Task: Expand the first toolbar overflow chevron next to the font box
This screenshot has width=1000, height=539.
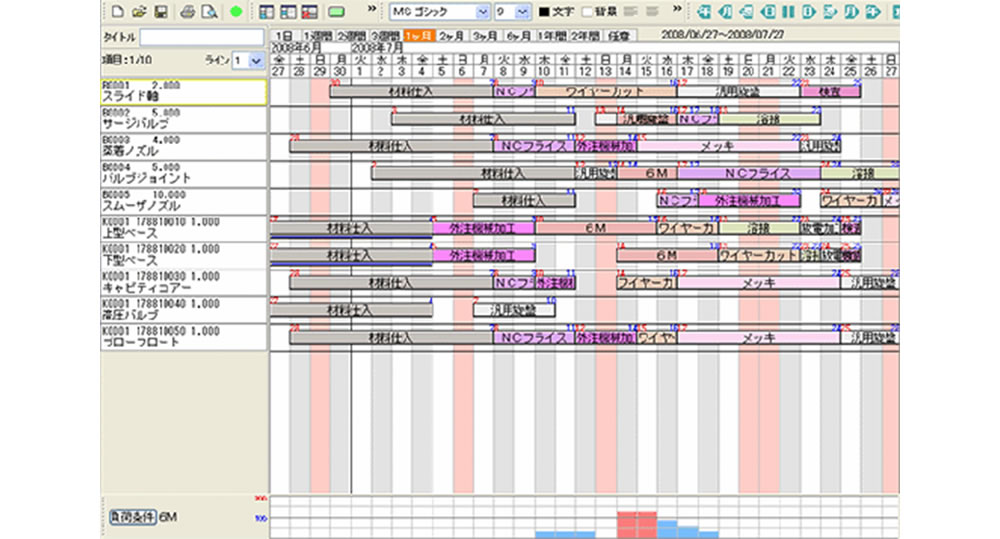Action: point(372,8)
